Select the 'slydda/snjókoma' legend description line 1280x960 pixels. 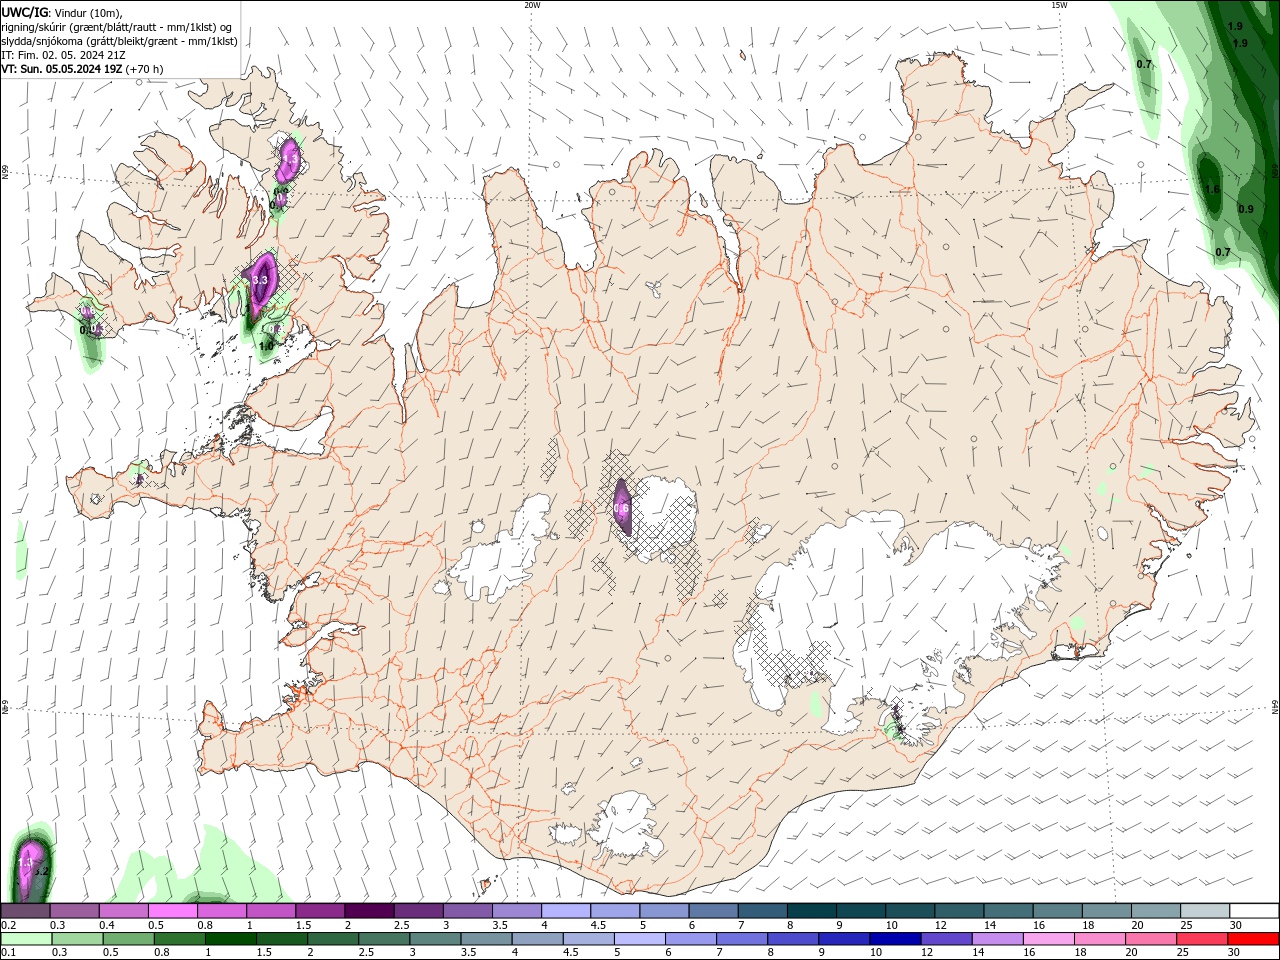[120, 41]
